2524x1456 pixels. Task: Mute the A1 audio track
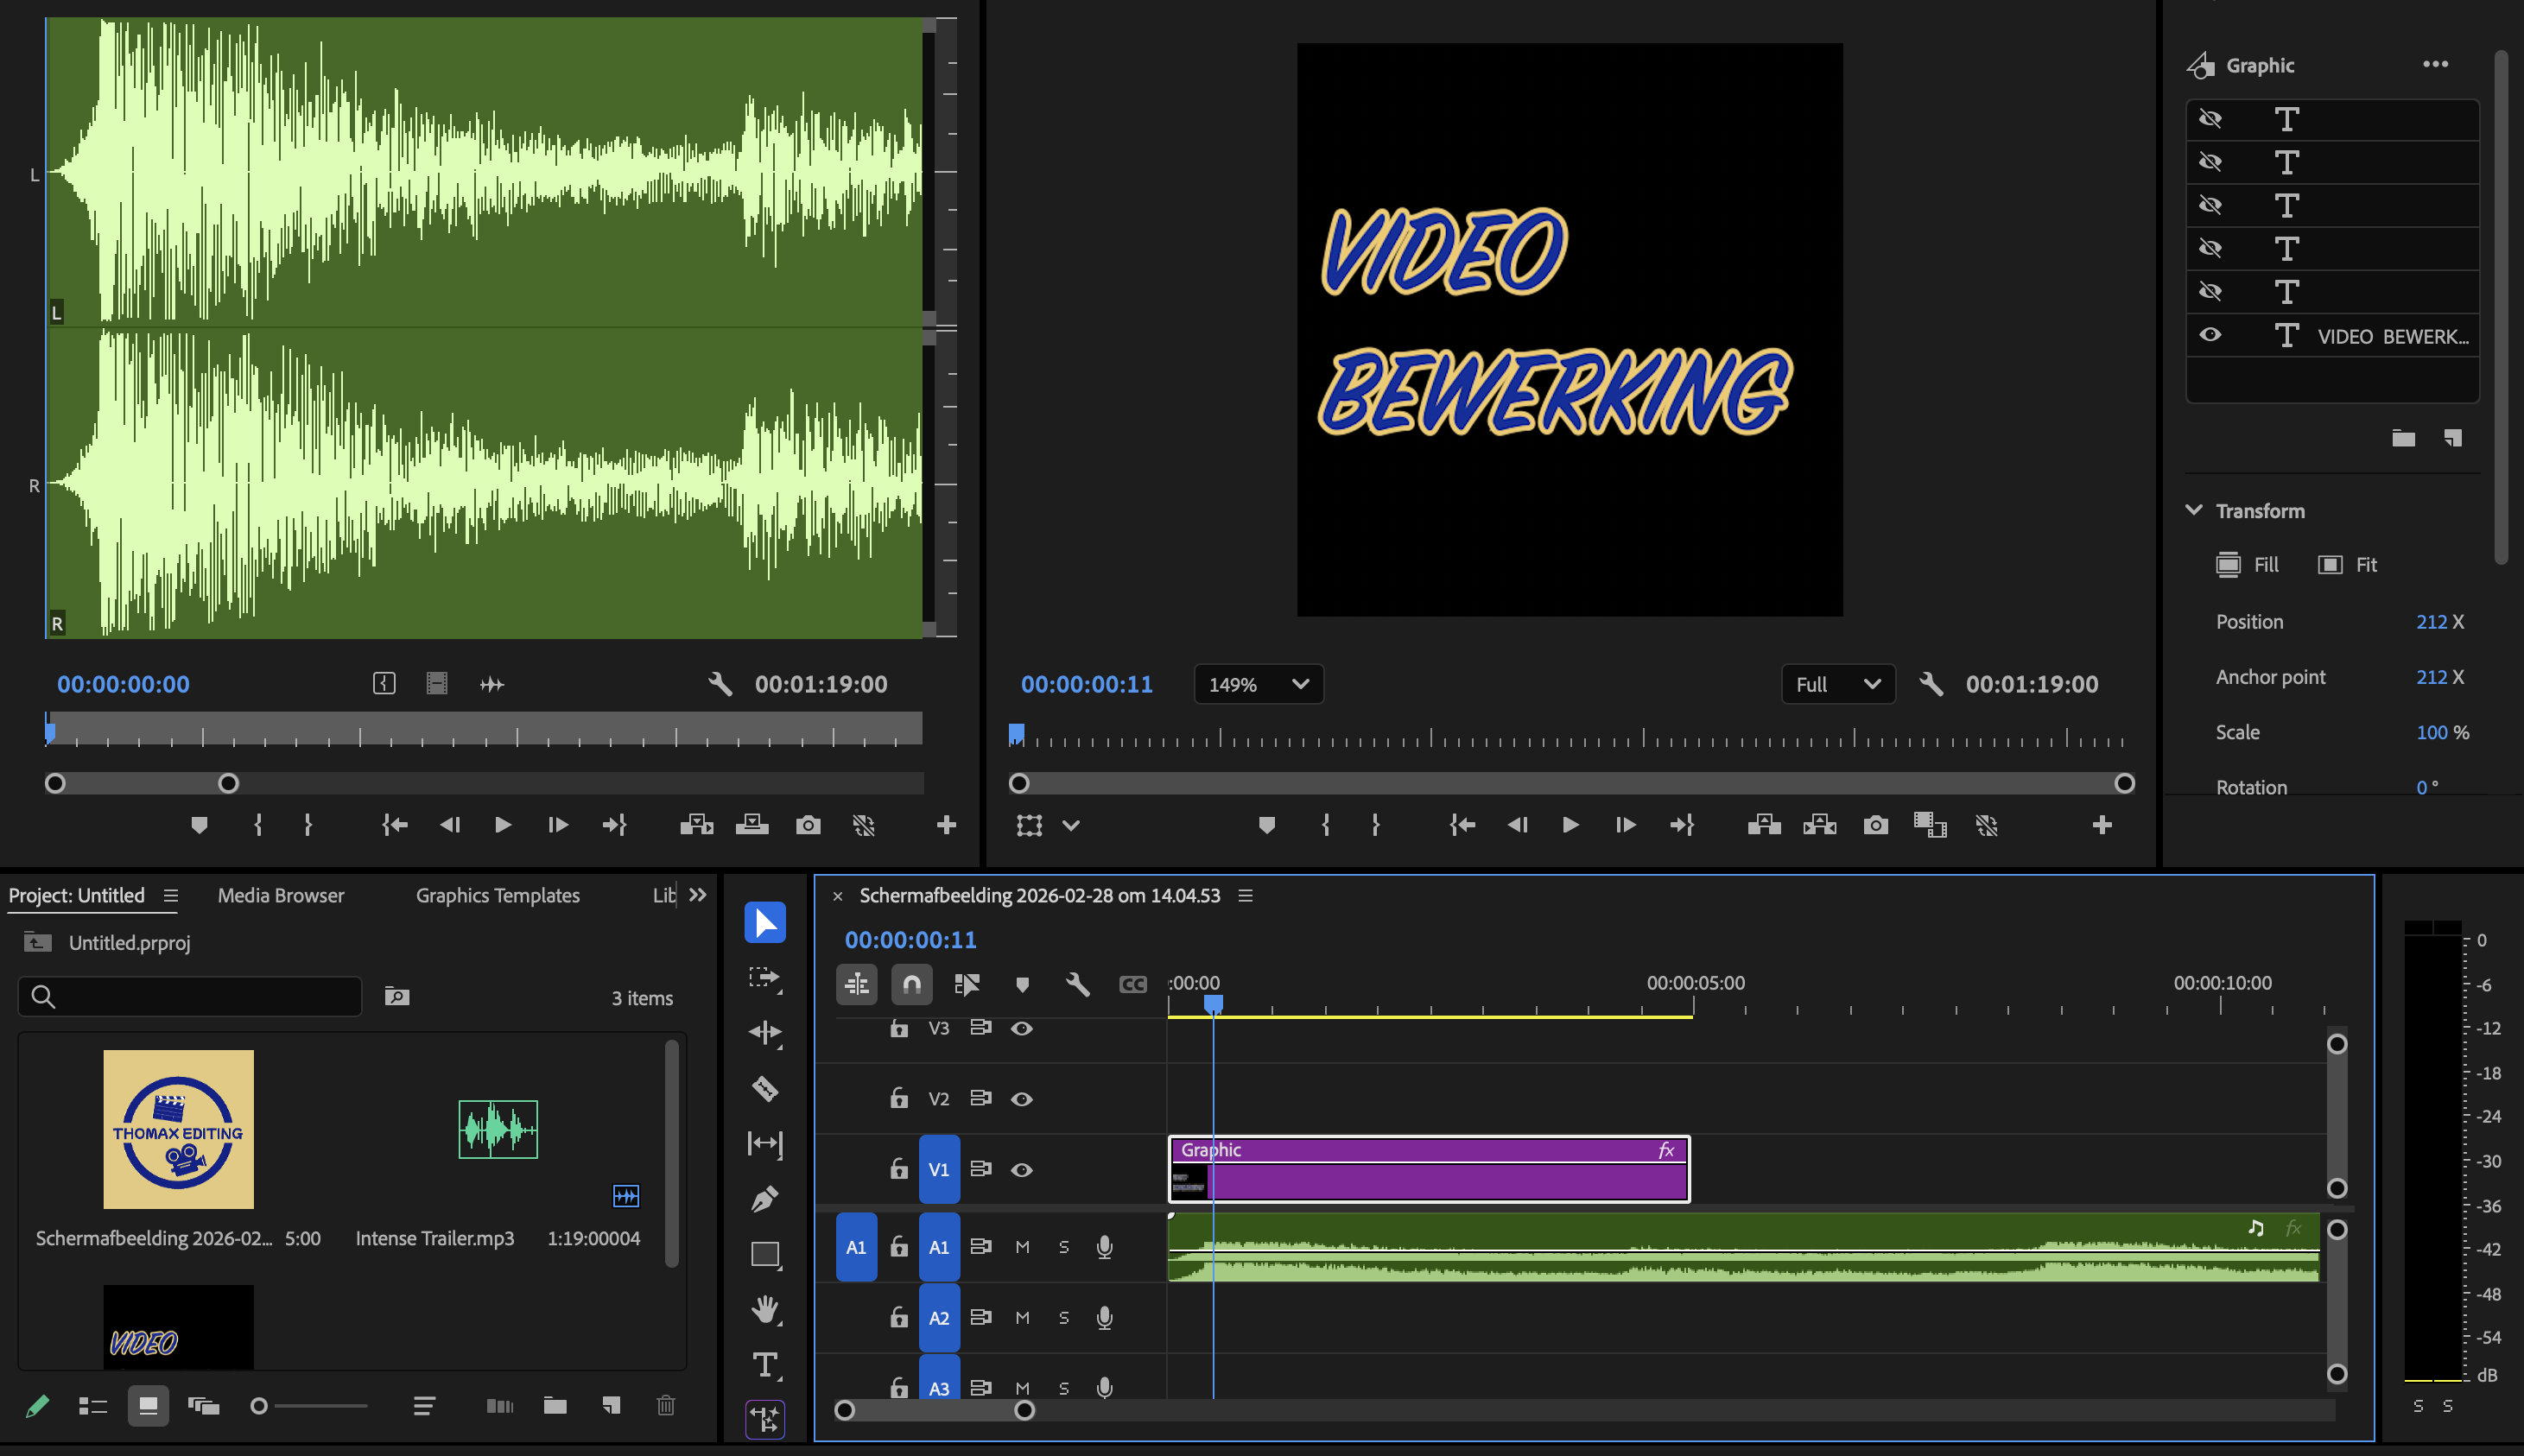tap(1022, 1247)
